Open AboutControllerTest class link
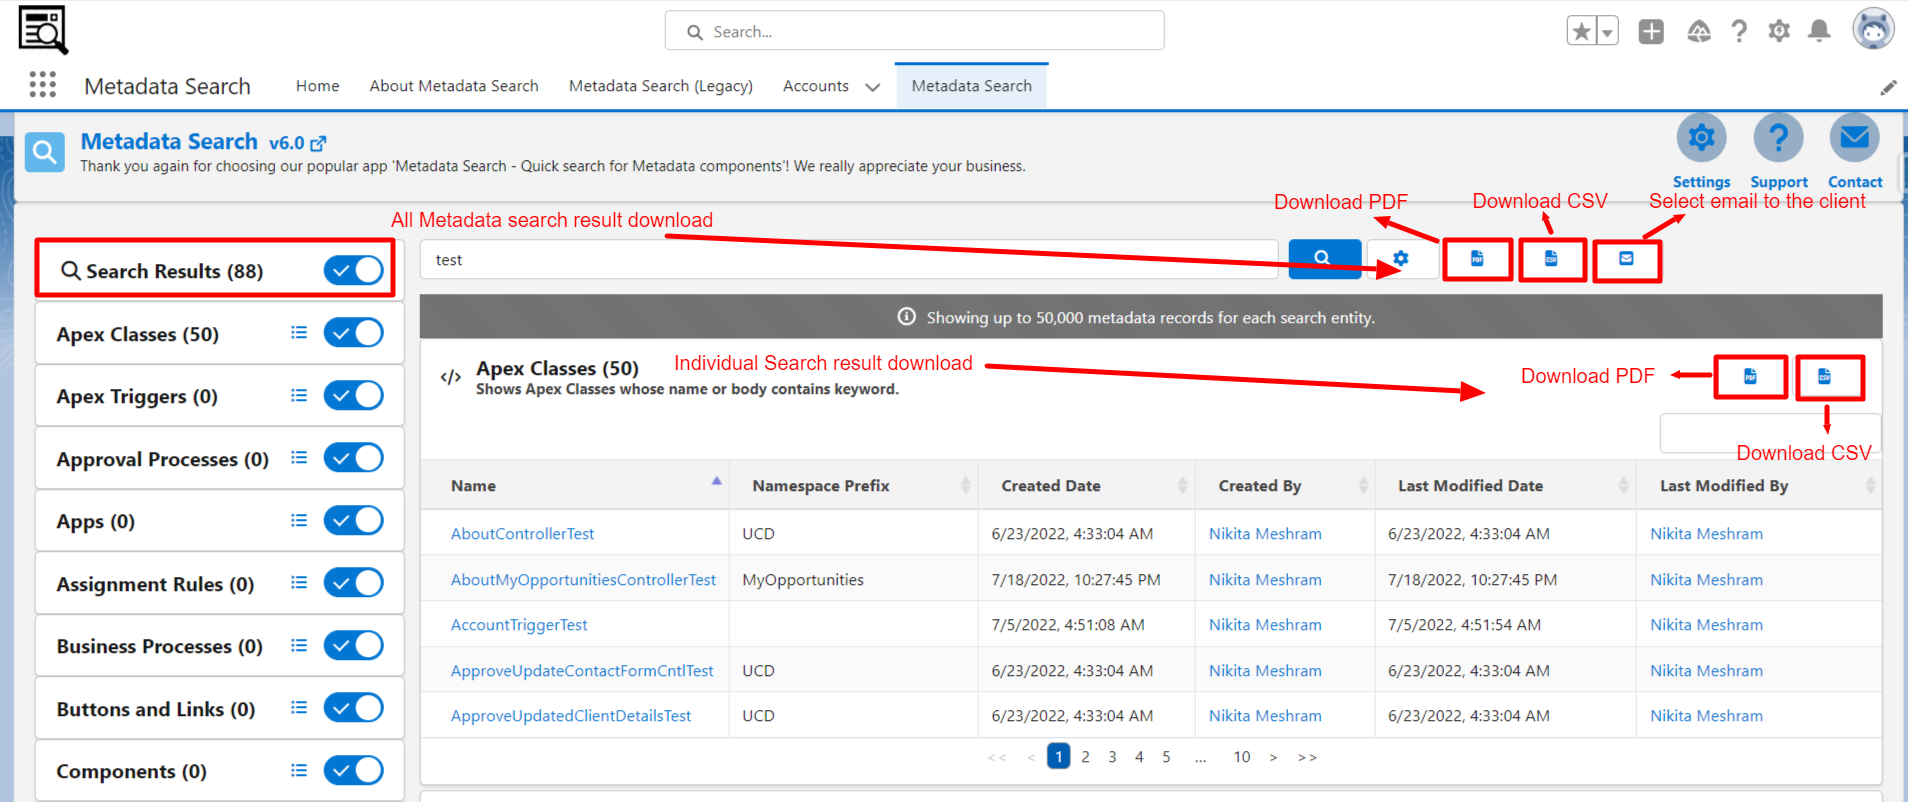1908x802 pixels. (x=522, y=534)
